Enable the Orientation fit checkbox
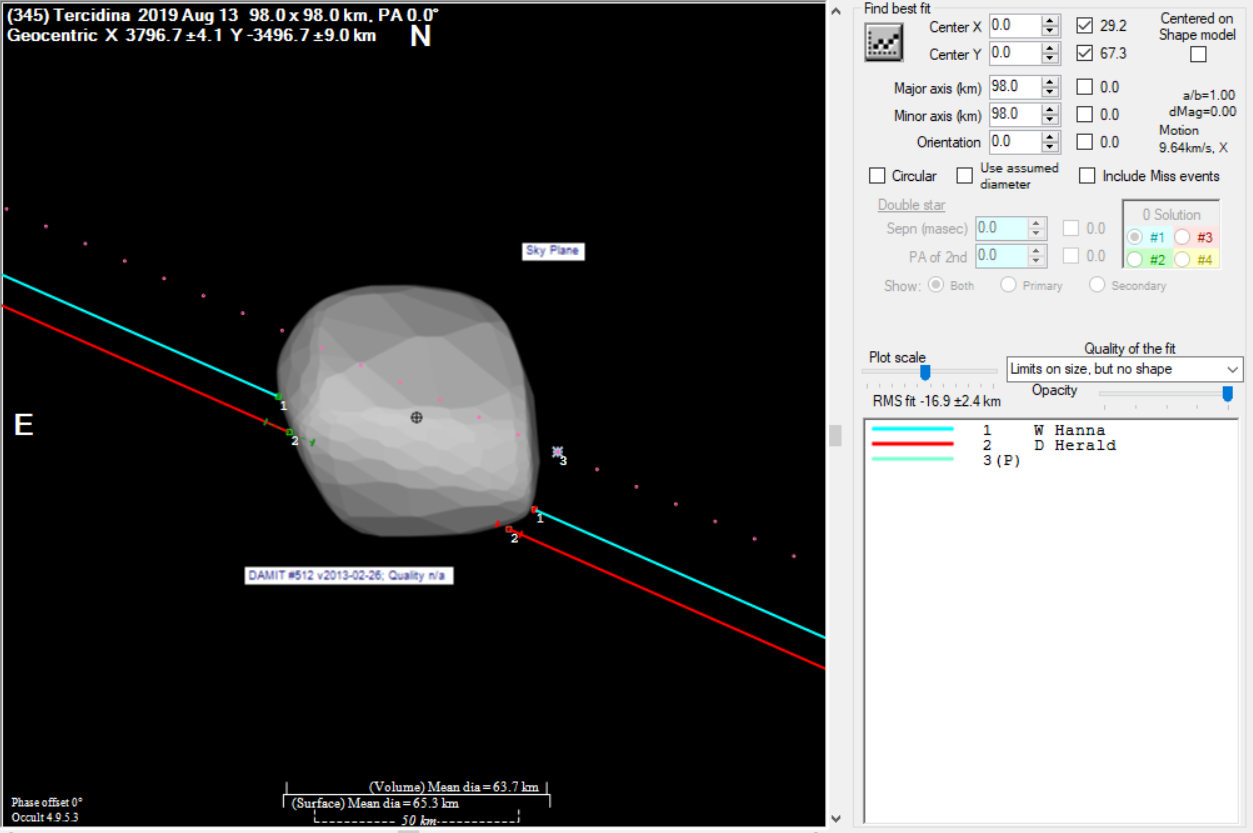1253x833 pixels. 1084,142
